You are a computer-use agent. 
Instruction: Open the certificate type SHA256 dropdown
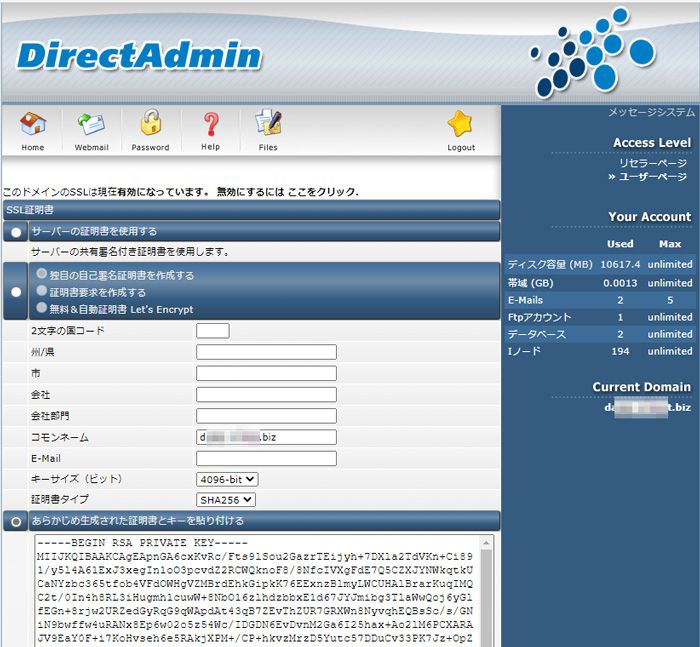(x=226, y=500)
